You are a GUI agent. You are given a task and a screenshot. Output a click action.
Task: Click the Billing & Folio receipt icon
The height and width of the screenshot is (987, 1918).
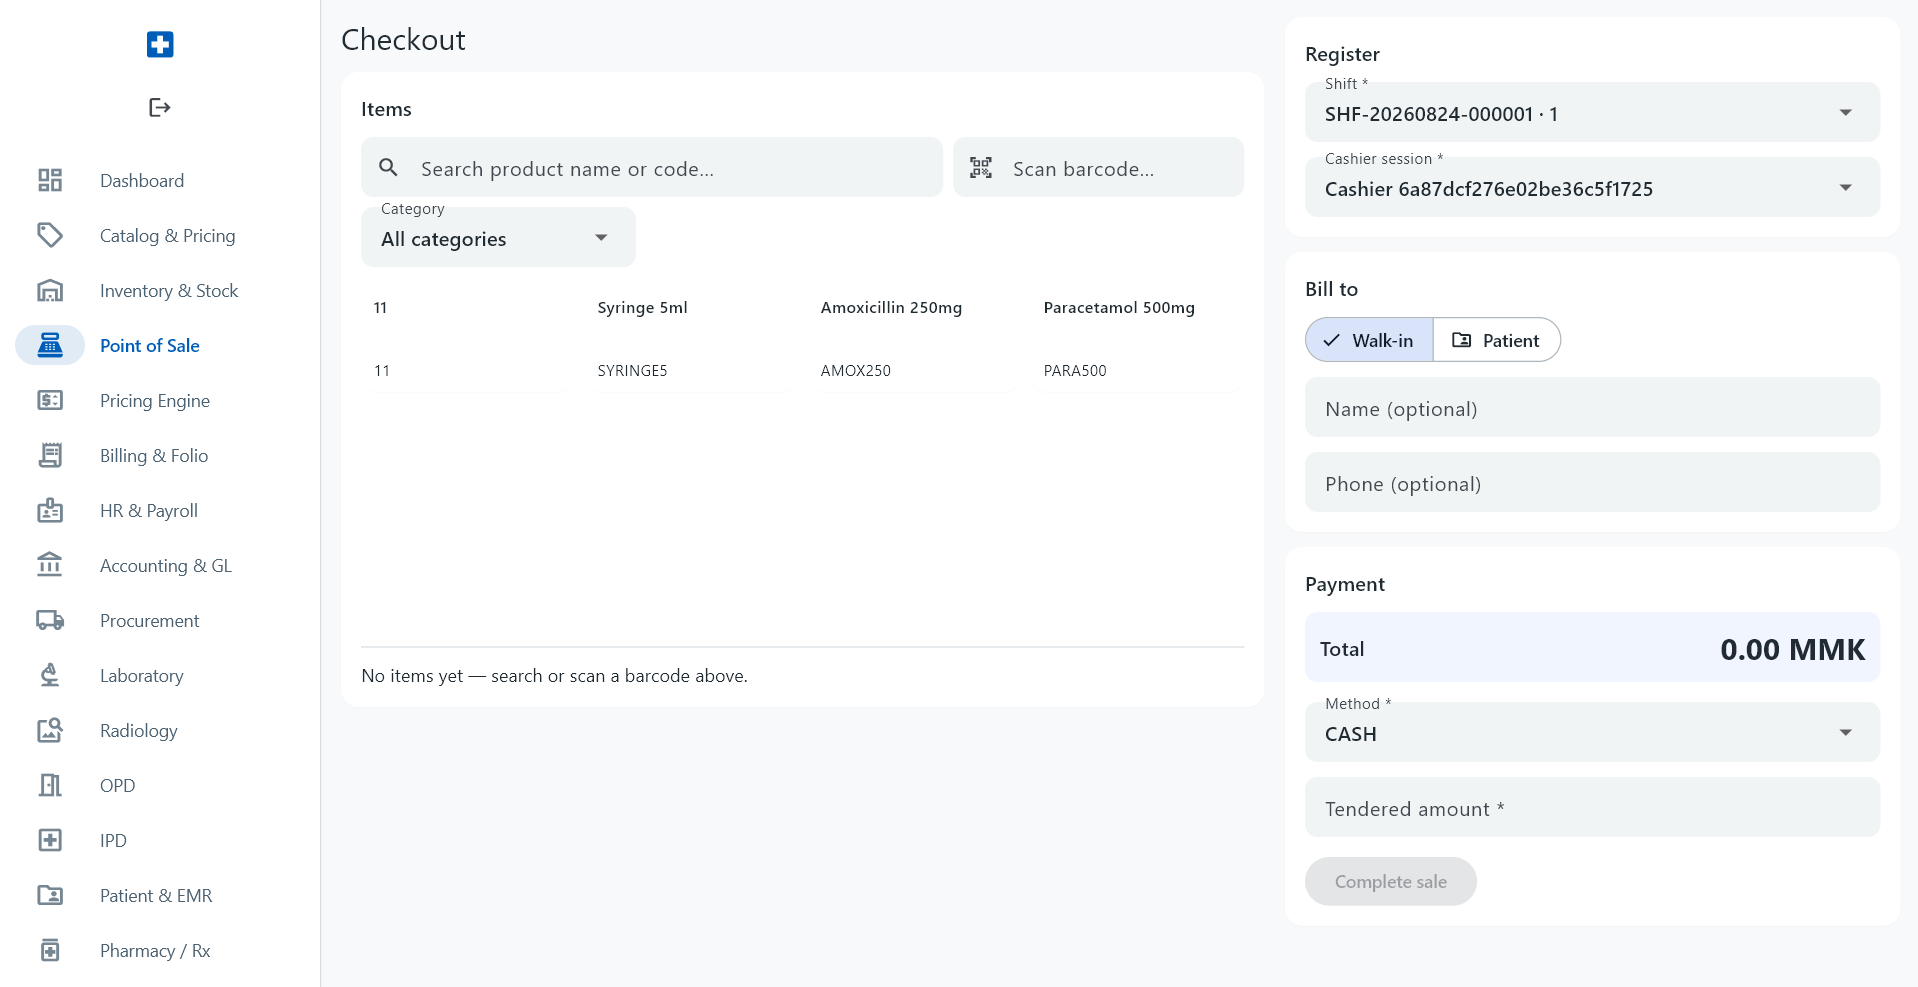tap(50, 455)
